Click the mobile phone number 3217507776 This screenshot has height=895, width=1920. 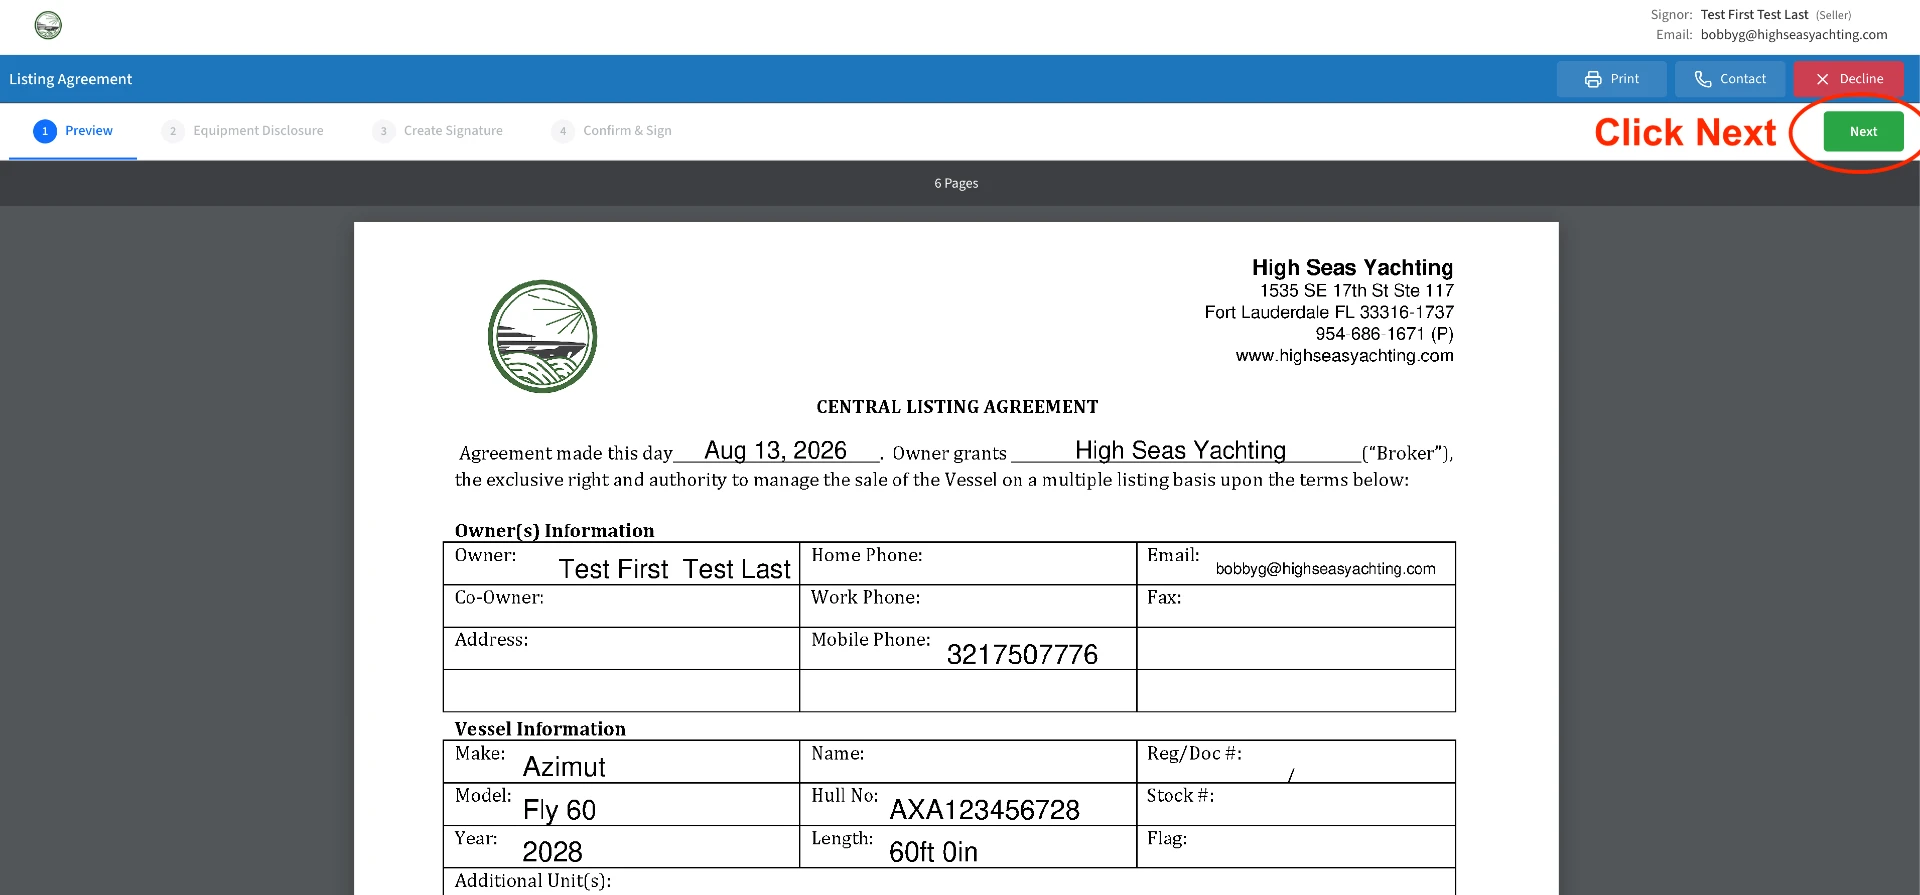pos(1022,655)
